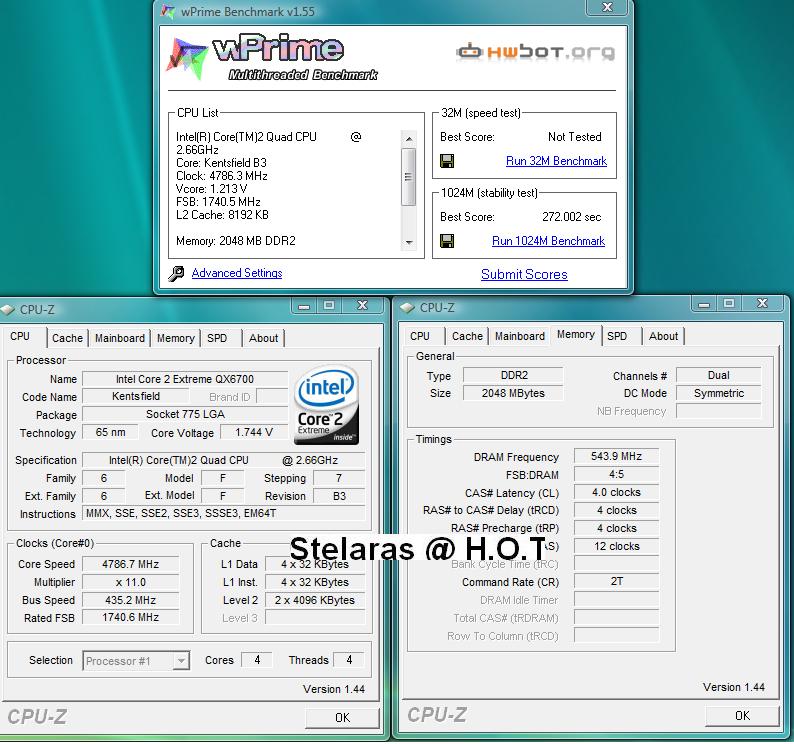Open Advanced Settings link

237,273
